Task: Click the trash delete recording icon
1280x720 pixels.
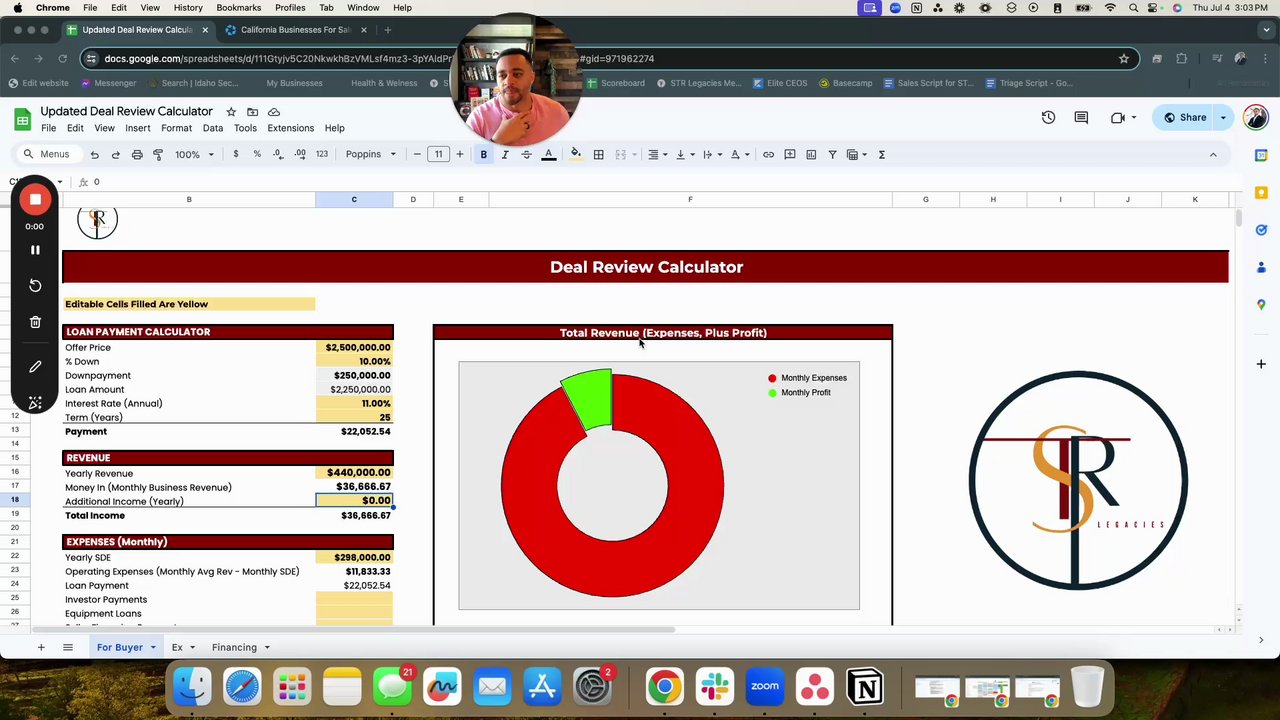Action: click(x=35, y=322)
